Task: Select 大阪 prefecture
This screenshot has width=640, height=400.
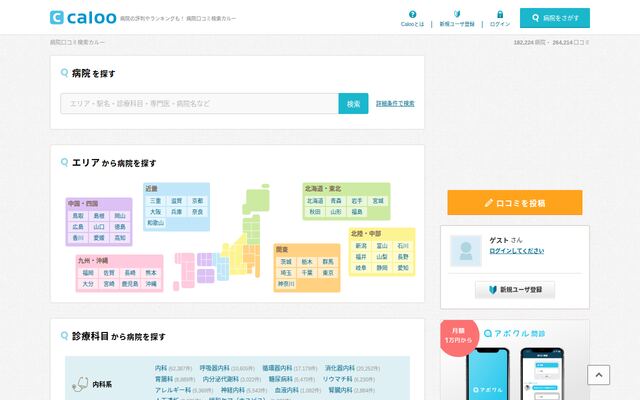Action: coord(156,212)
